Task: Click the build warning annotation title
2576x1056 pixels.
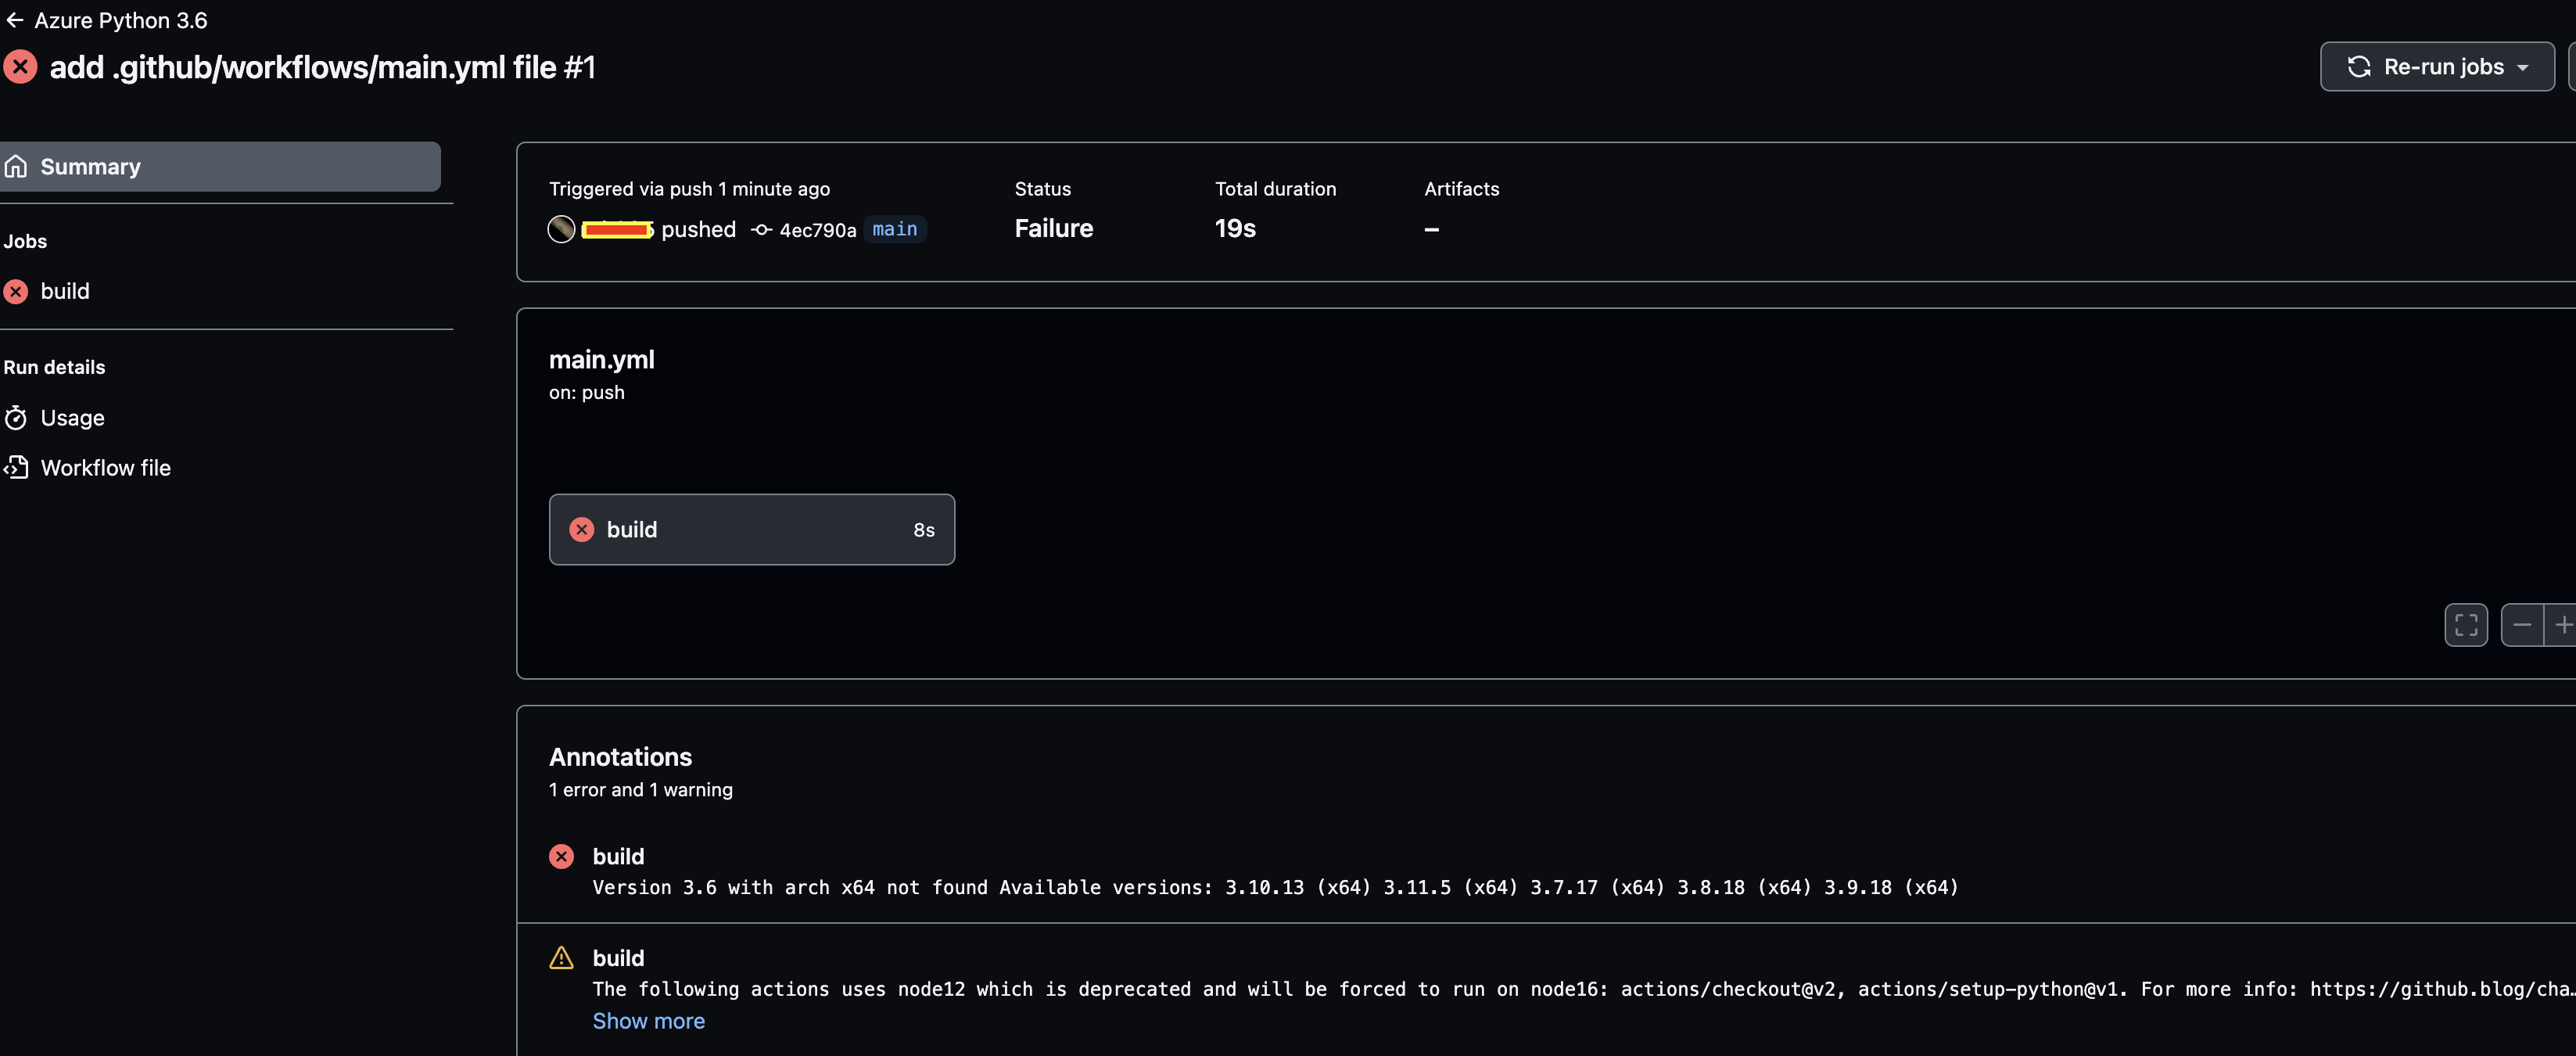Action: pyautogui.click(x=618, y=958)
